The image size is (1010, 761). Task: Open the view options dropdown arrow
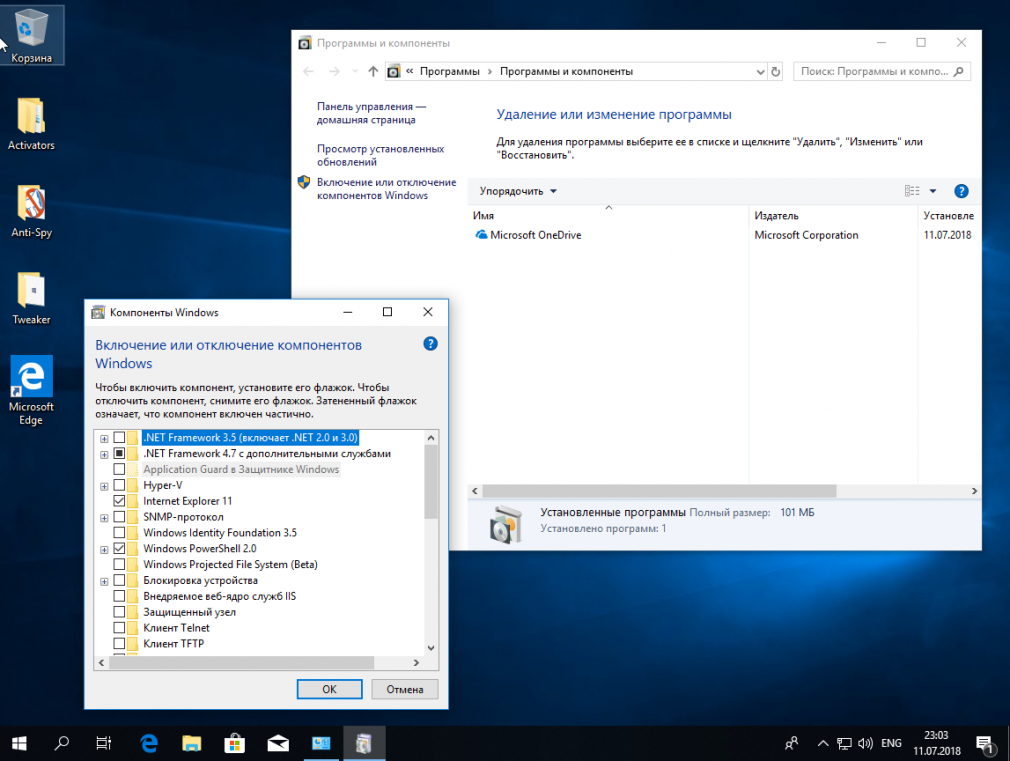(933, 191)
